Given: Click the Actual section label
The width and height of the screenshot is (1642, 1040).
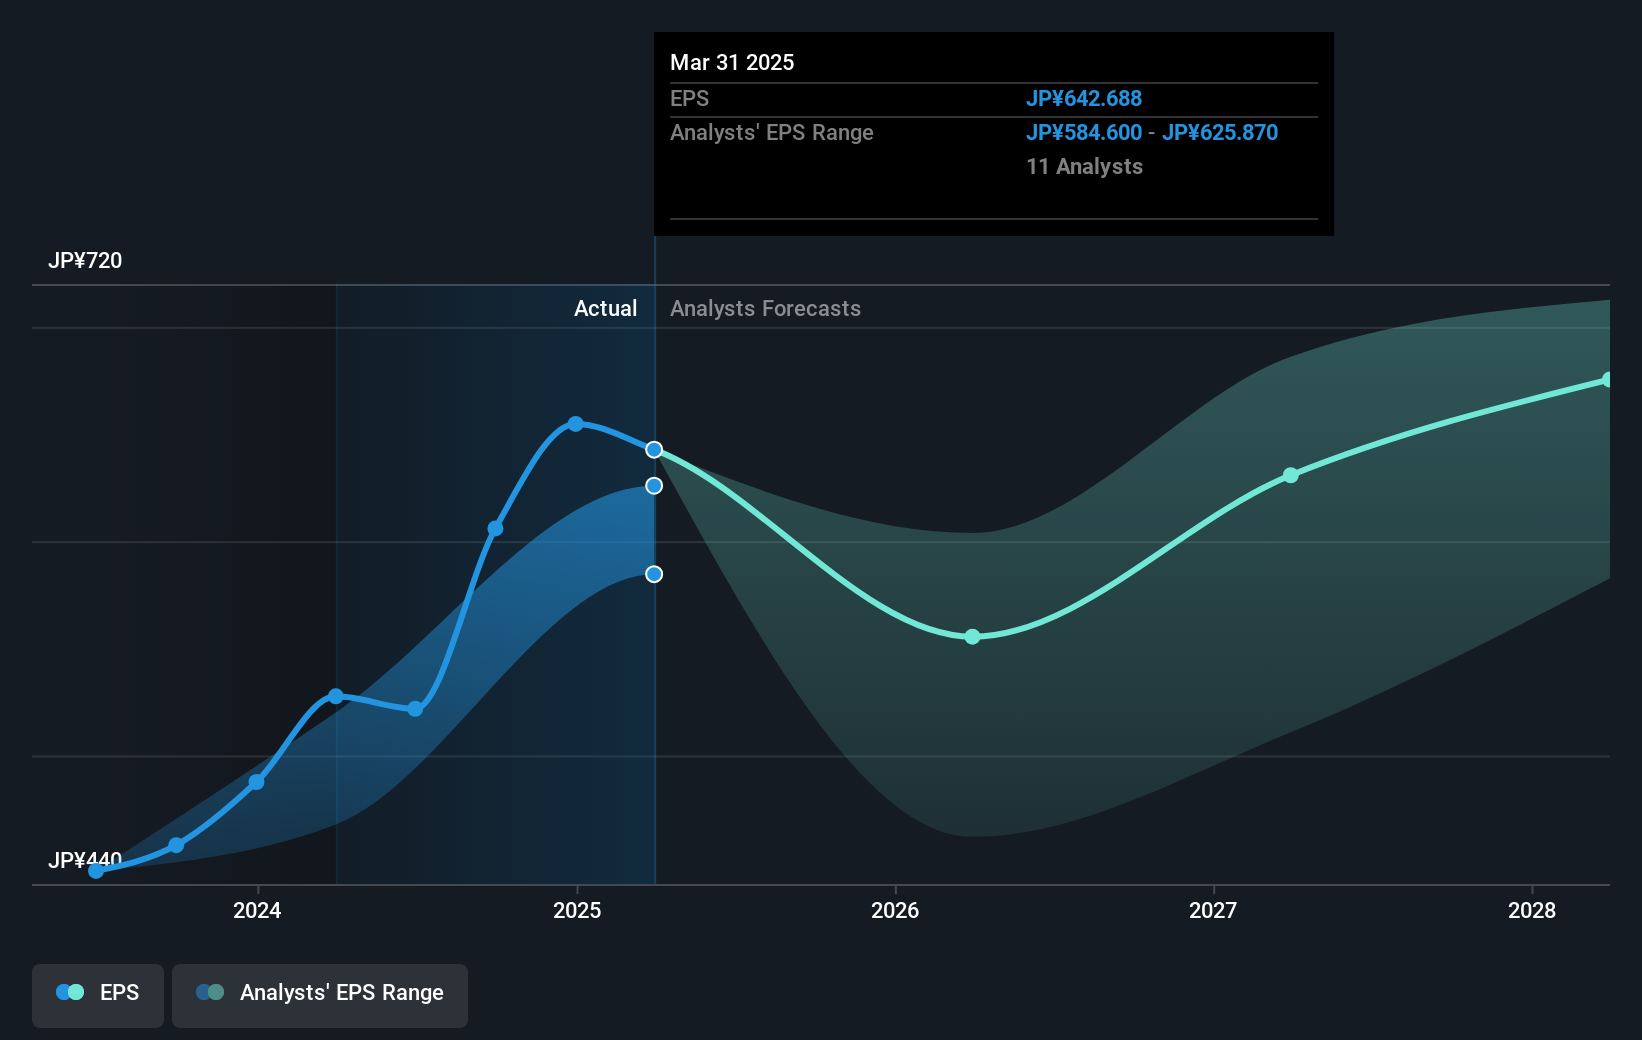Looking at the screenshot, I should (x=605, y=309).
